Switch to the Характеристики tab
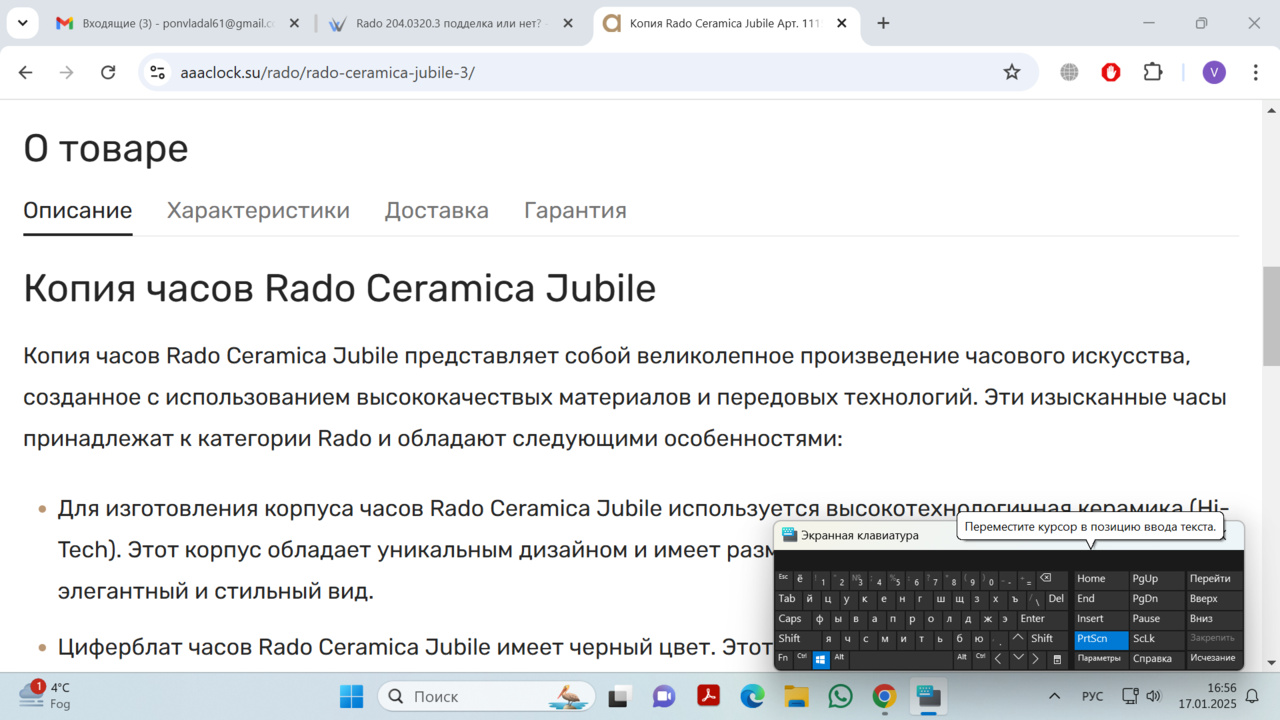The image size is (1280, 720). (x=258, y=210)
